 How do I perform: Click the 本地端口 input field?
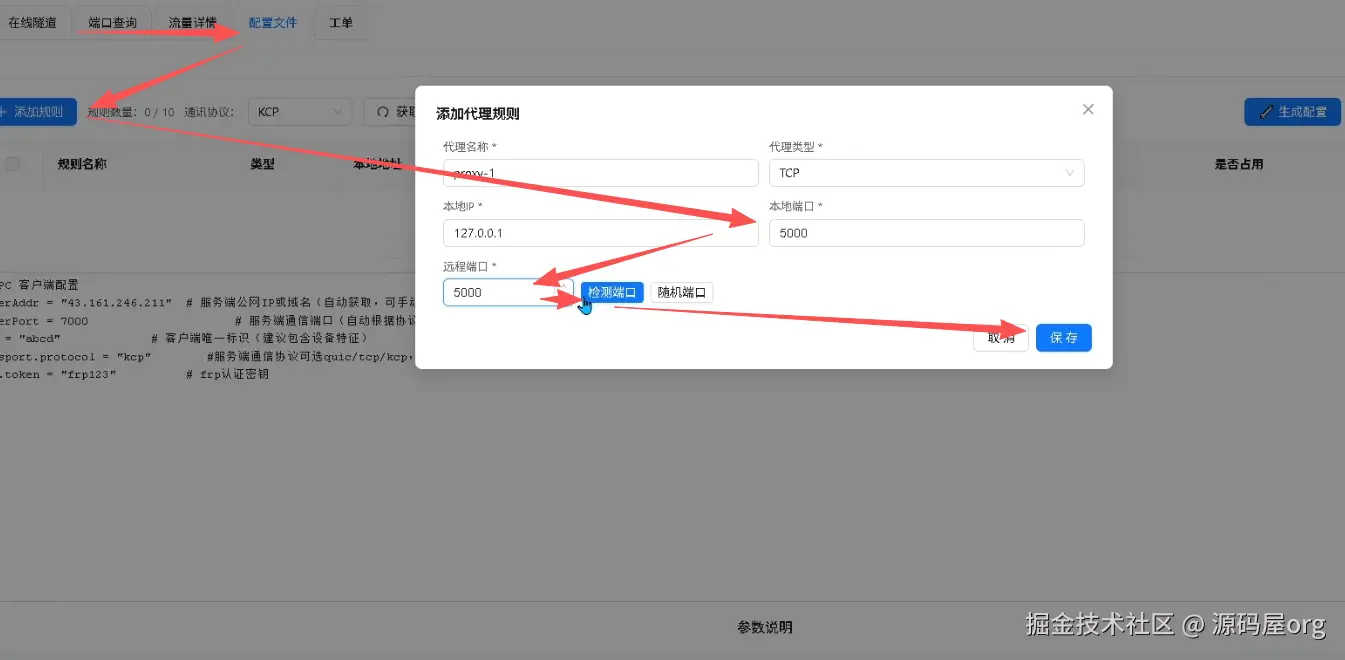926,233
